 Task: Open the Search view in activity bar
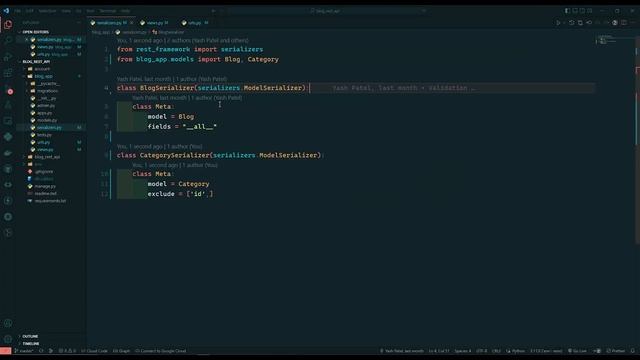point(8,41)
